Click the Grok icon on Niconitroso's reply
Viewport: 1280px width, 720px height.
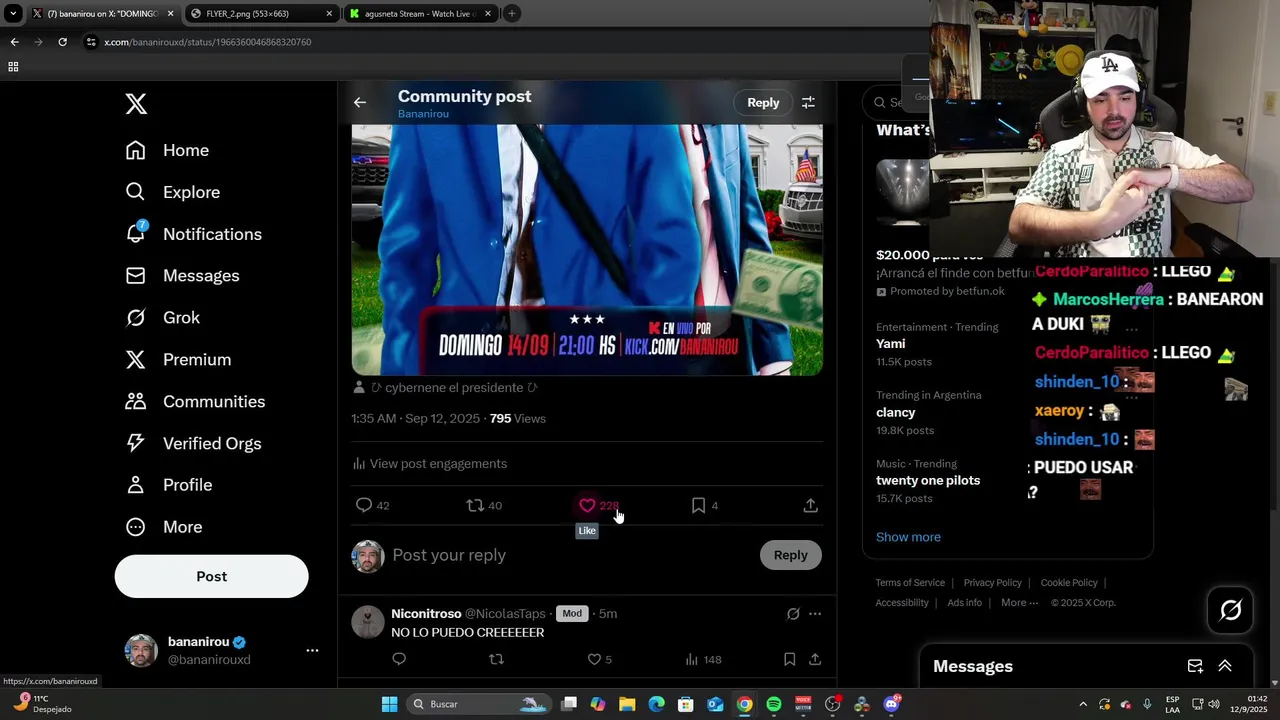[793, 614]
